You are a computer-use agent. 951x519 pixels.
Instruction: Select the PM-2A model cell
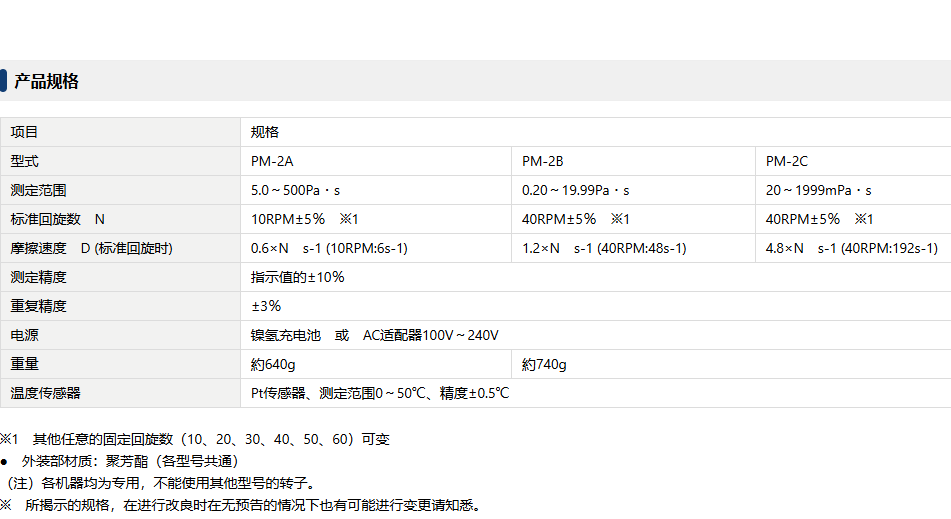coord(272,161)
